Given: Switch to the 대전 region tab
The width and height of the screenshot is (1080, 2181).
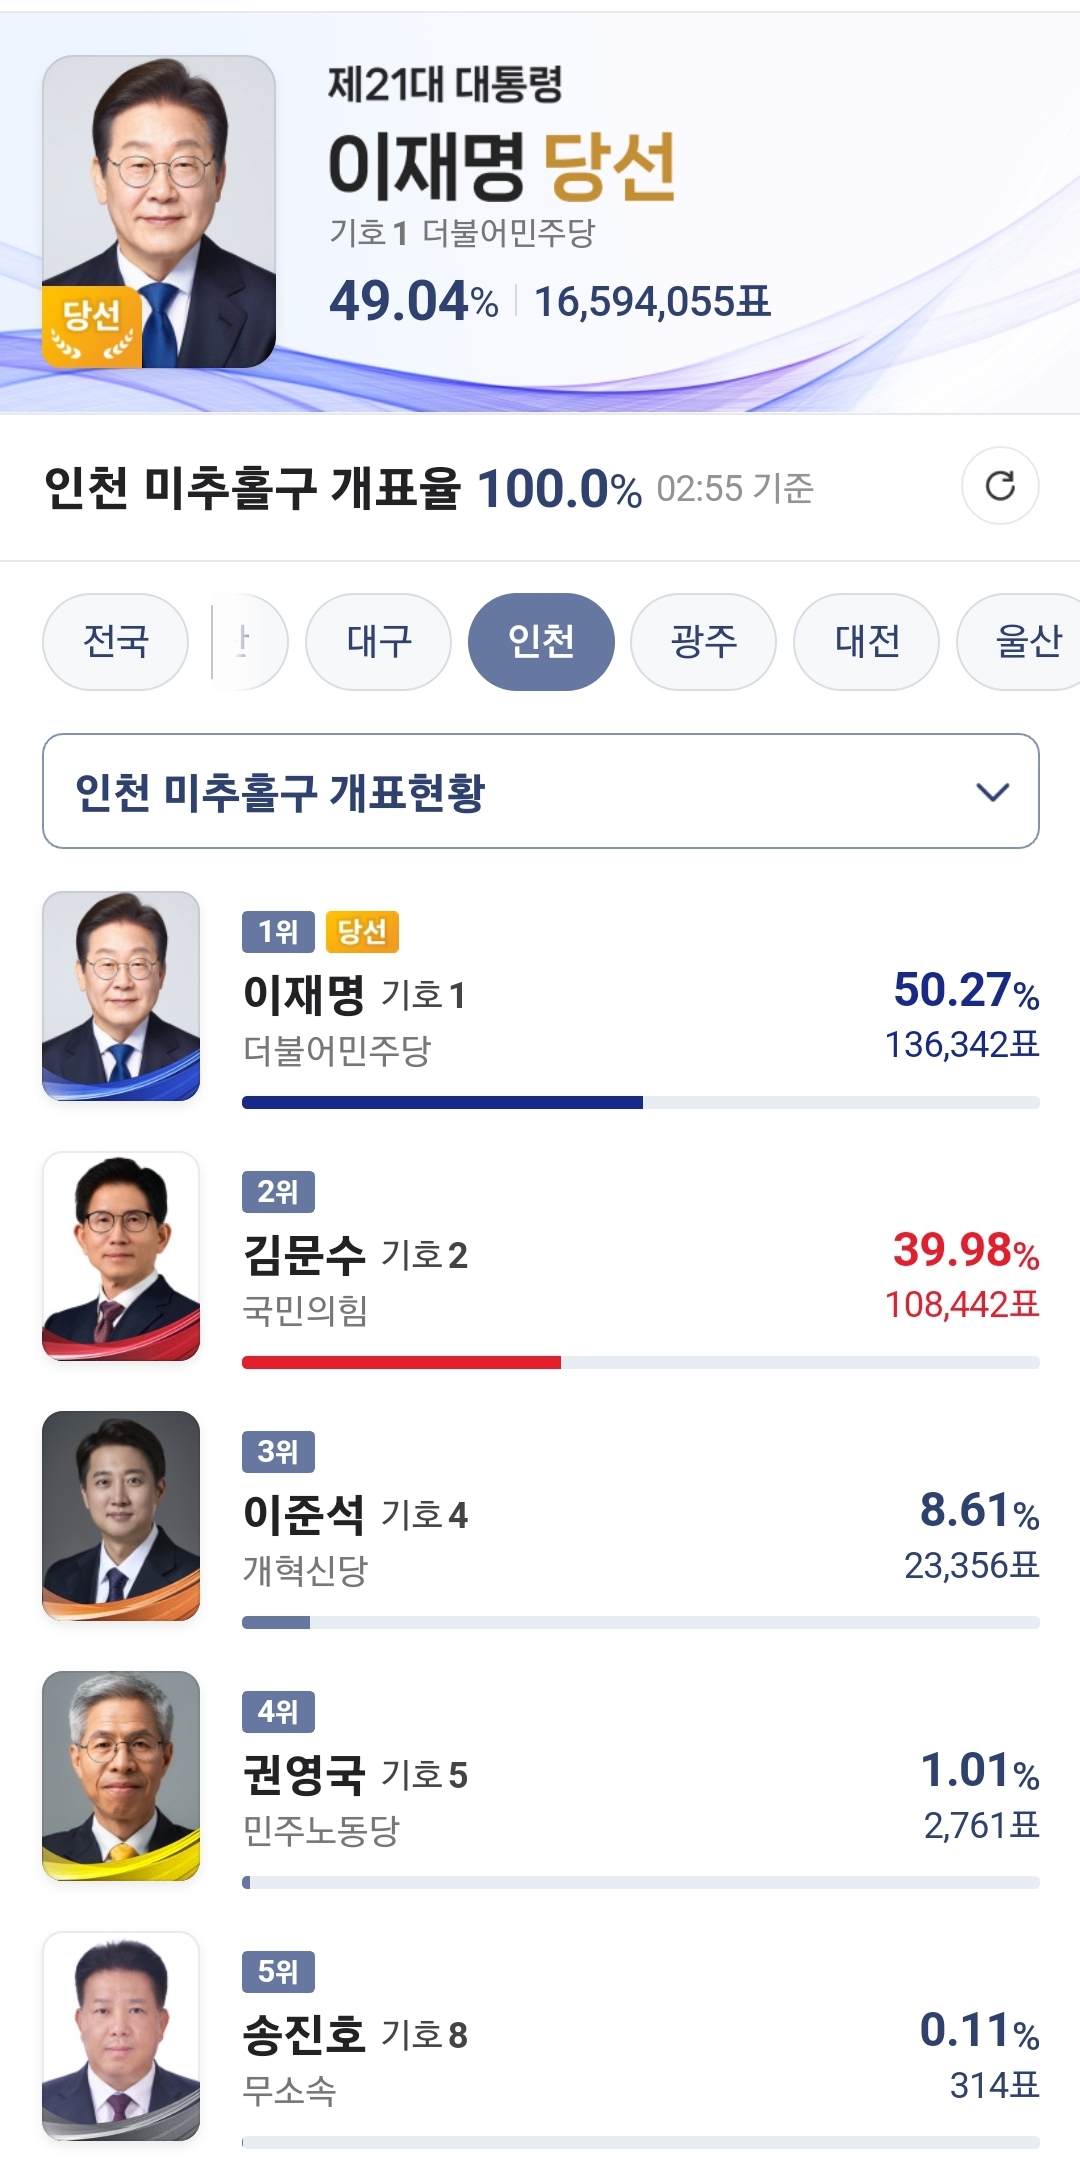Looking at the screenshot, I should pos(866,642).
